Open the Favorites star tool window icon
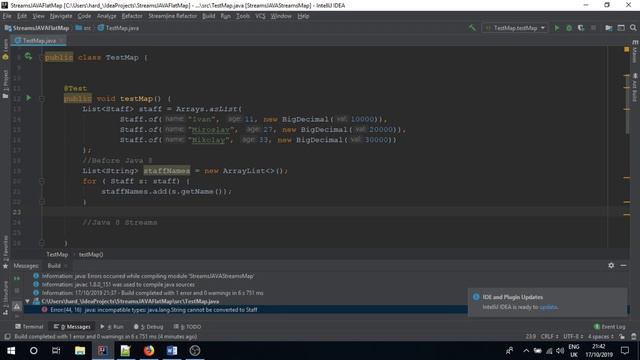Screen dimensions: 640x360 [5, 266]
